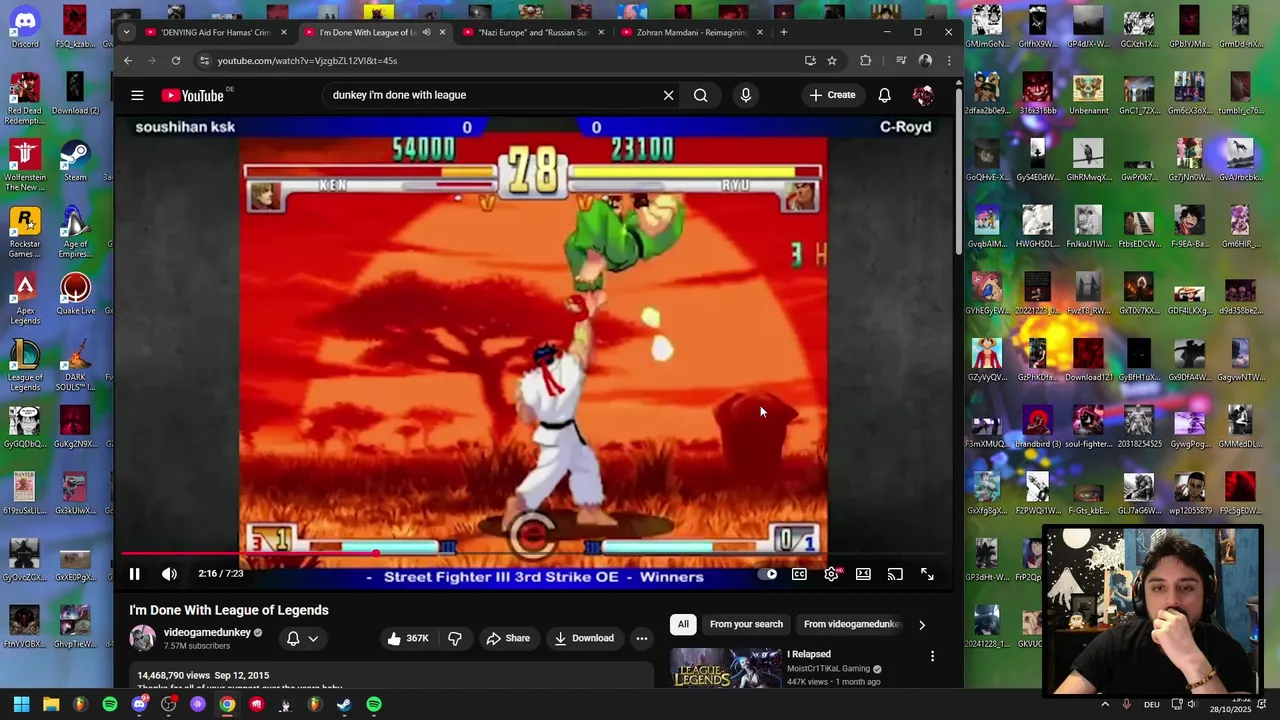Image resolution: width=1280 pixels, height=720 pixels.
Task: Open the I Relapsed video thumbnail
Action: click(x=726, y=668)
